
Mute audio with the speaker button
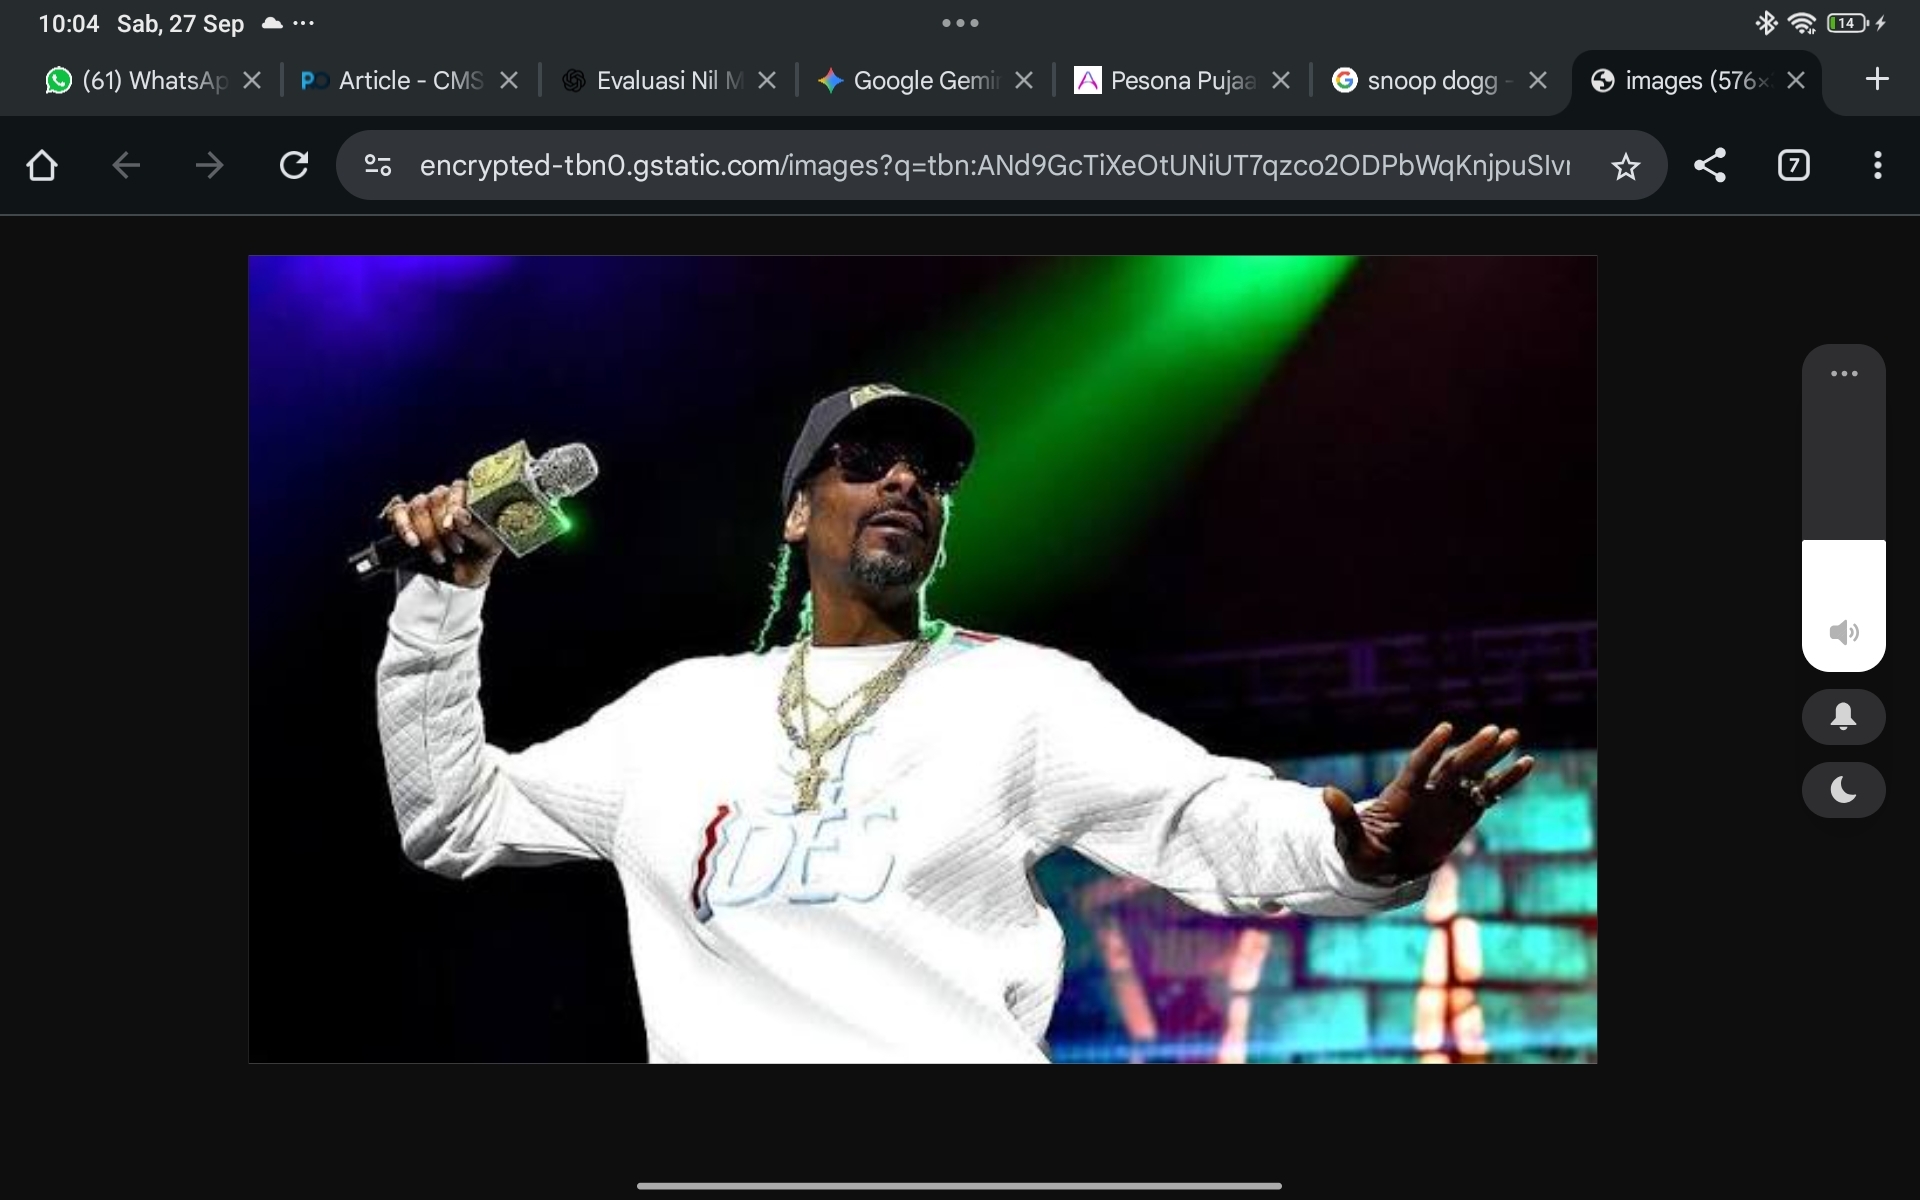[x=1843, y=632]
